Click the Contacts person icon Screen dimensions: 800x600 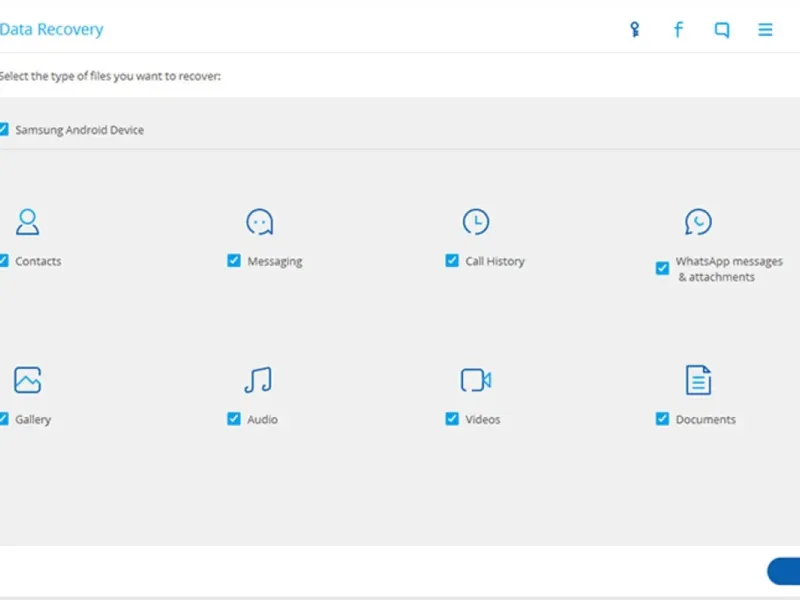(x=28, y=221)
